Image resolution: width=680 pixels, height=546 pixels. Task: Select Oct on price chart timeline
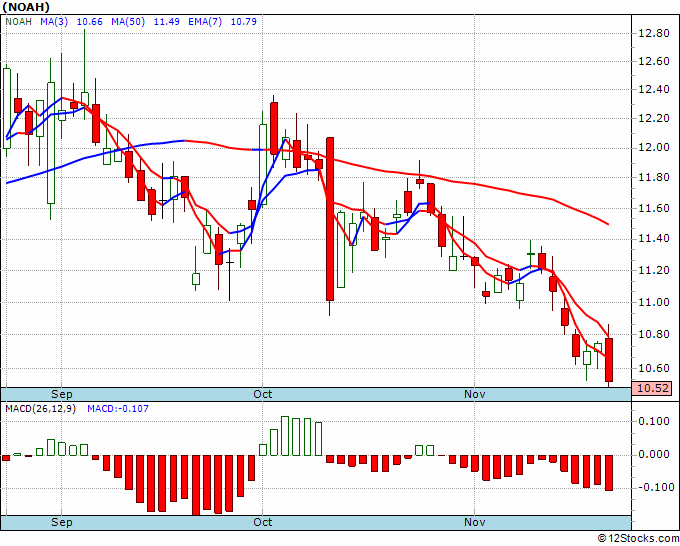click(x=263, y=394)
